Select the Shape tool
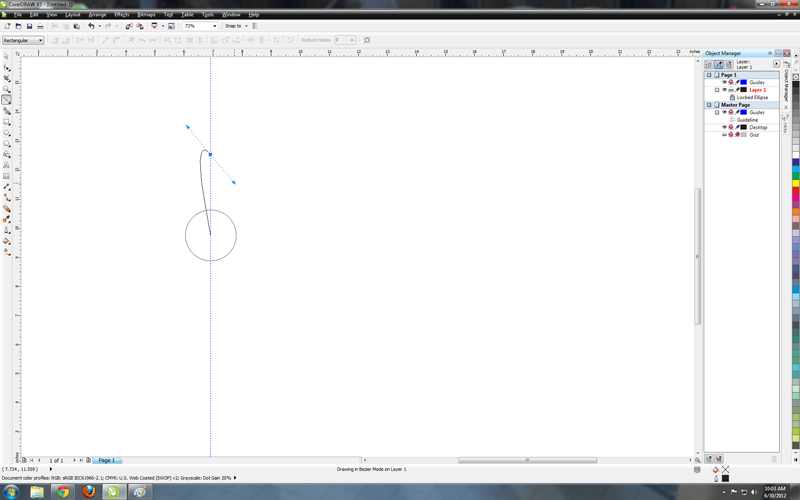 7,67
